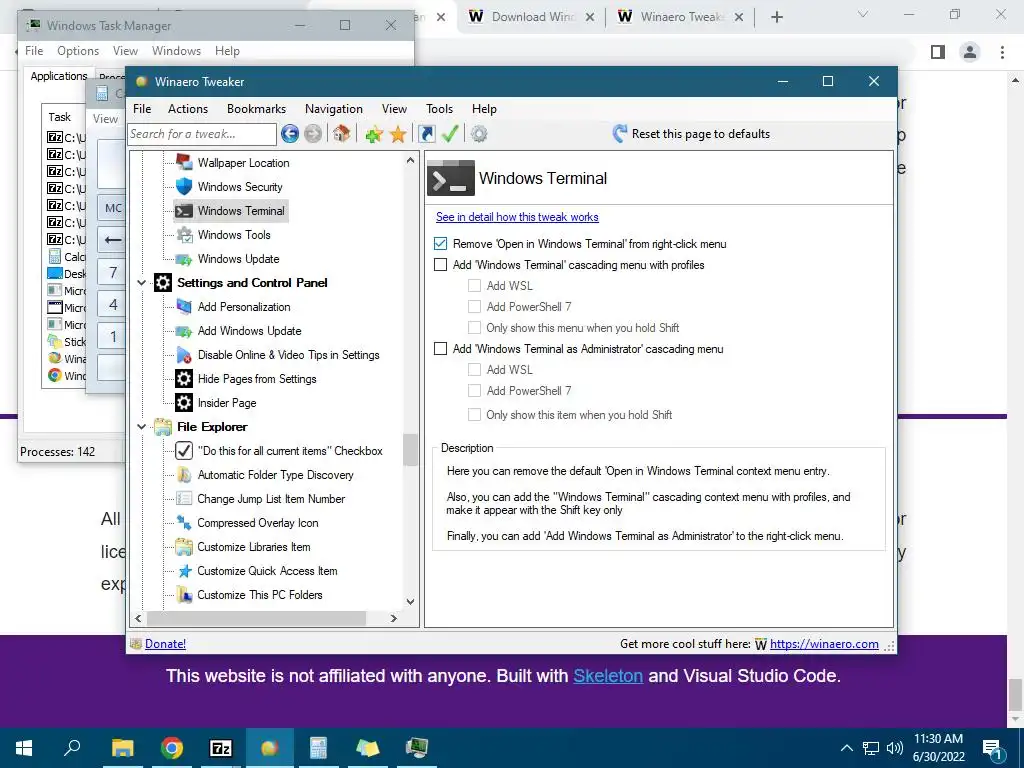Uncheck Remove 'Open in Windows Terminal' from right-click menu
1024x768 pixels.
pos(441,244)
